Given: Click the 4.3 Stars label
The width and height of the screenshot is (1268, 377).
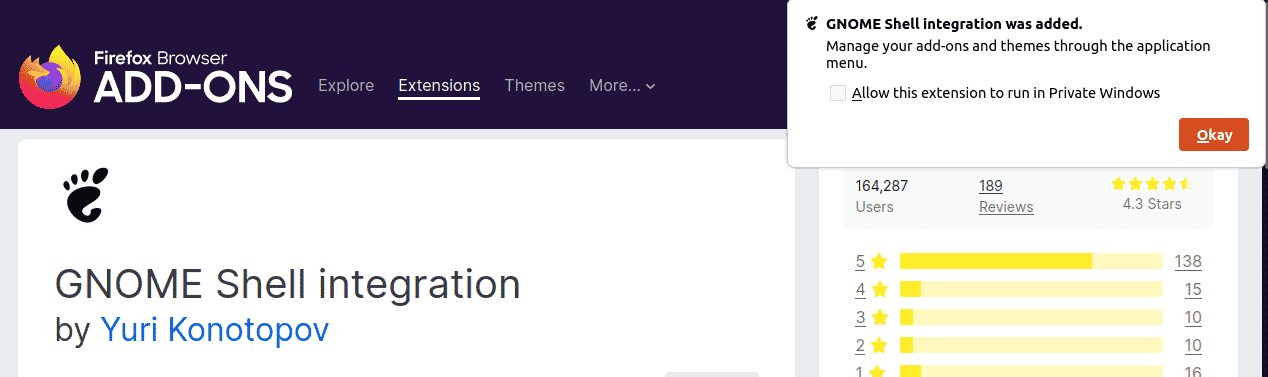Looking at the screenshot, I should coord(1152,204).
